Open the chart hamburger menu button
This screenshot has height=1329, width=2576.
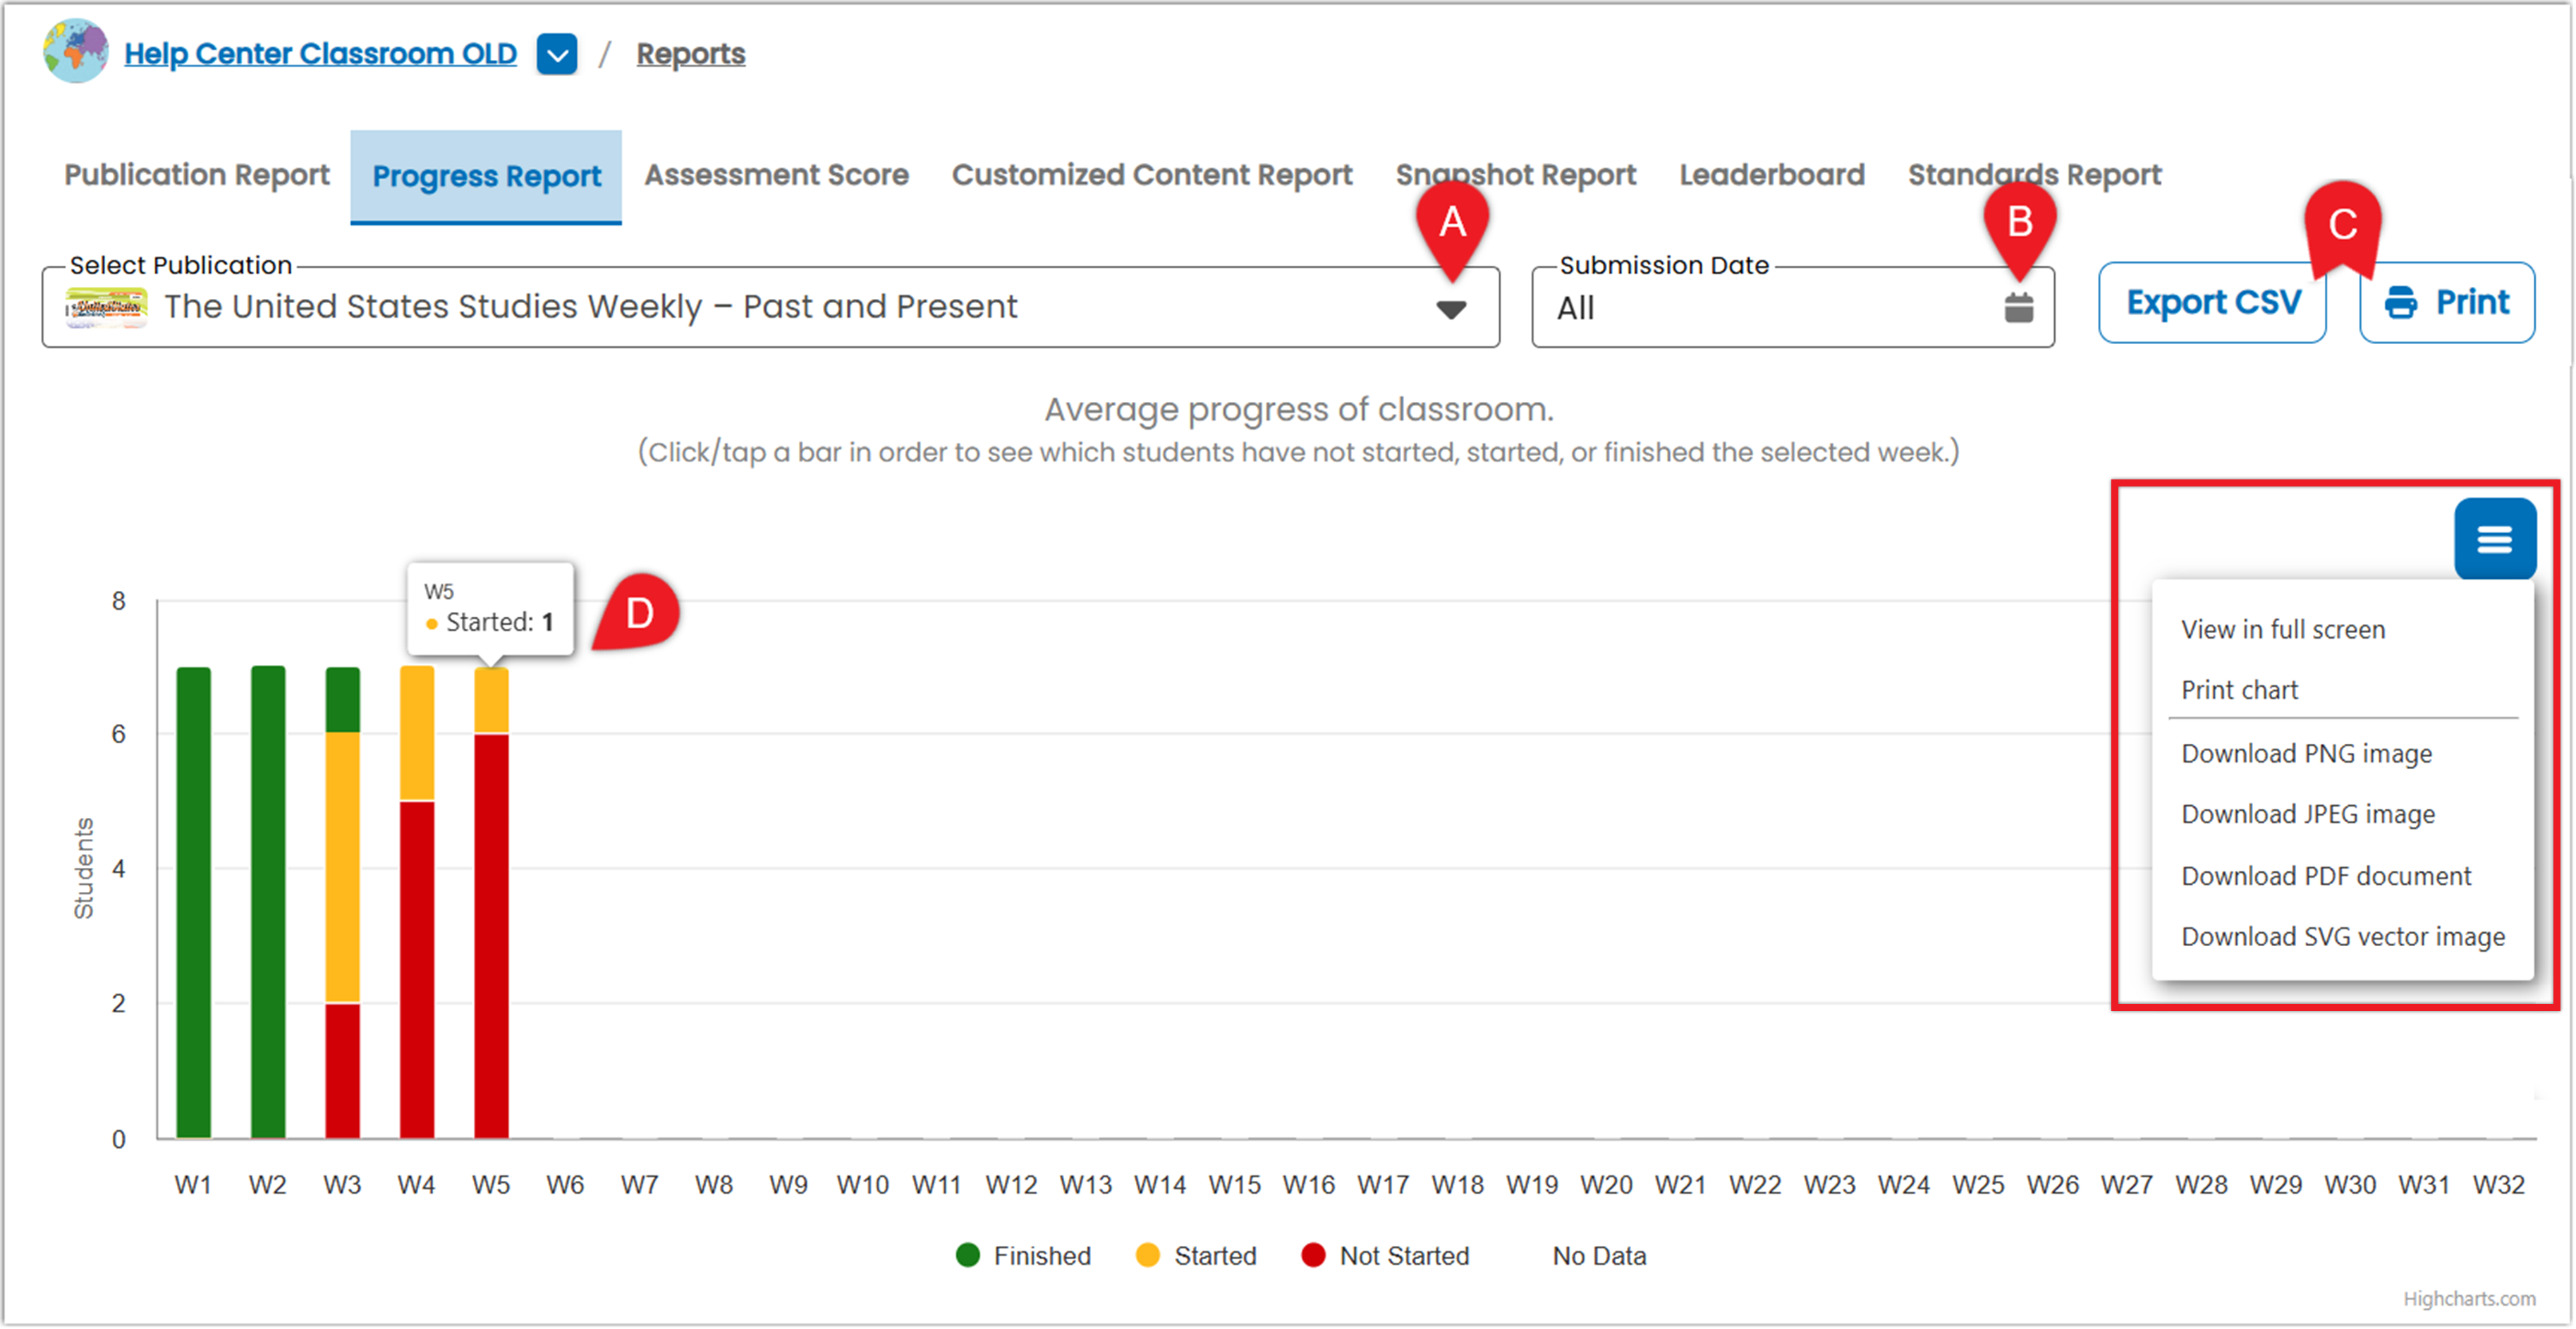click(x=2494, y=539)
